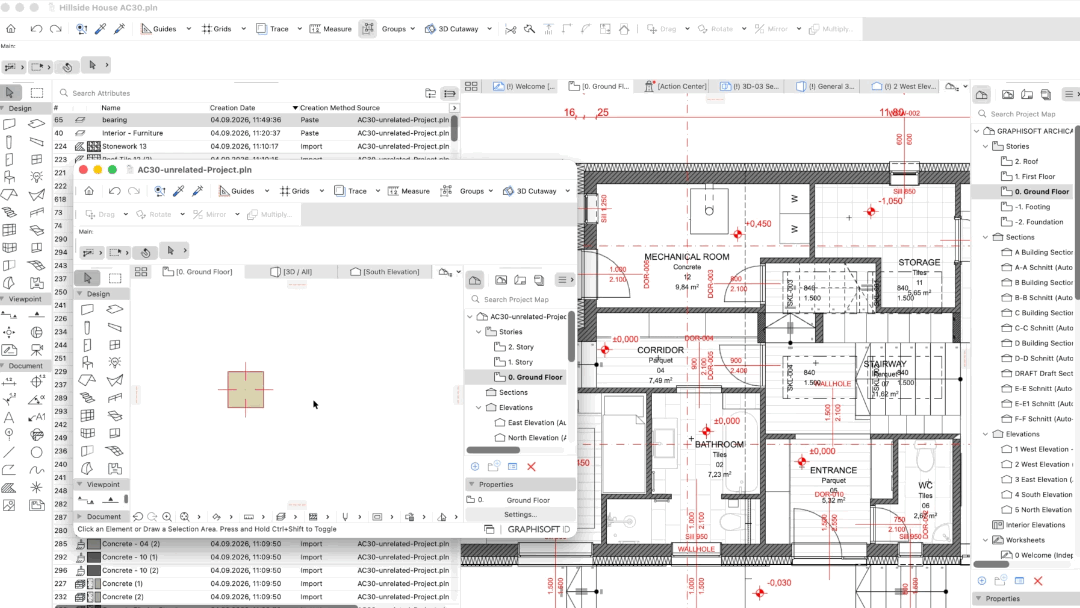The width and height of the screenshot is (1080, 608).
Task: Switch to Welcome tab in Hillside House
Action: 524,86
